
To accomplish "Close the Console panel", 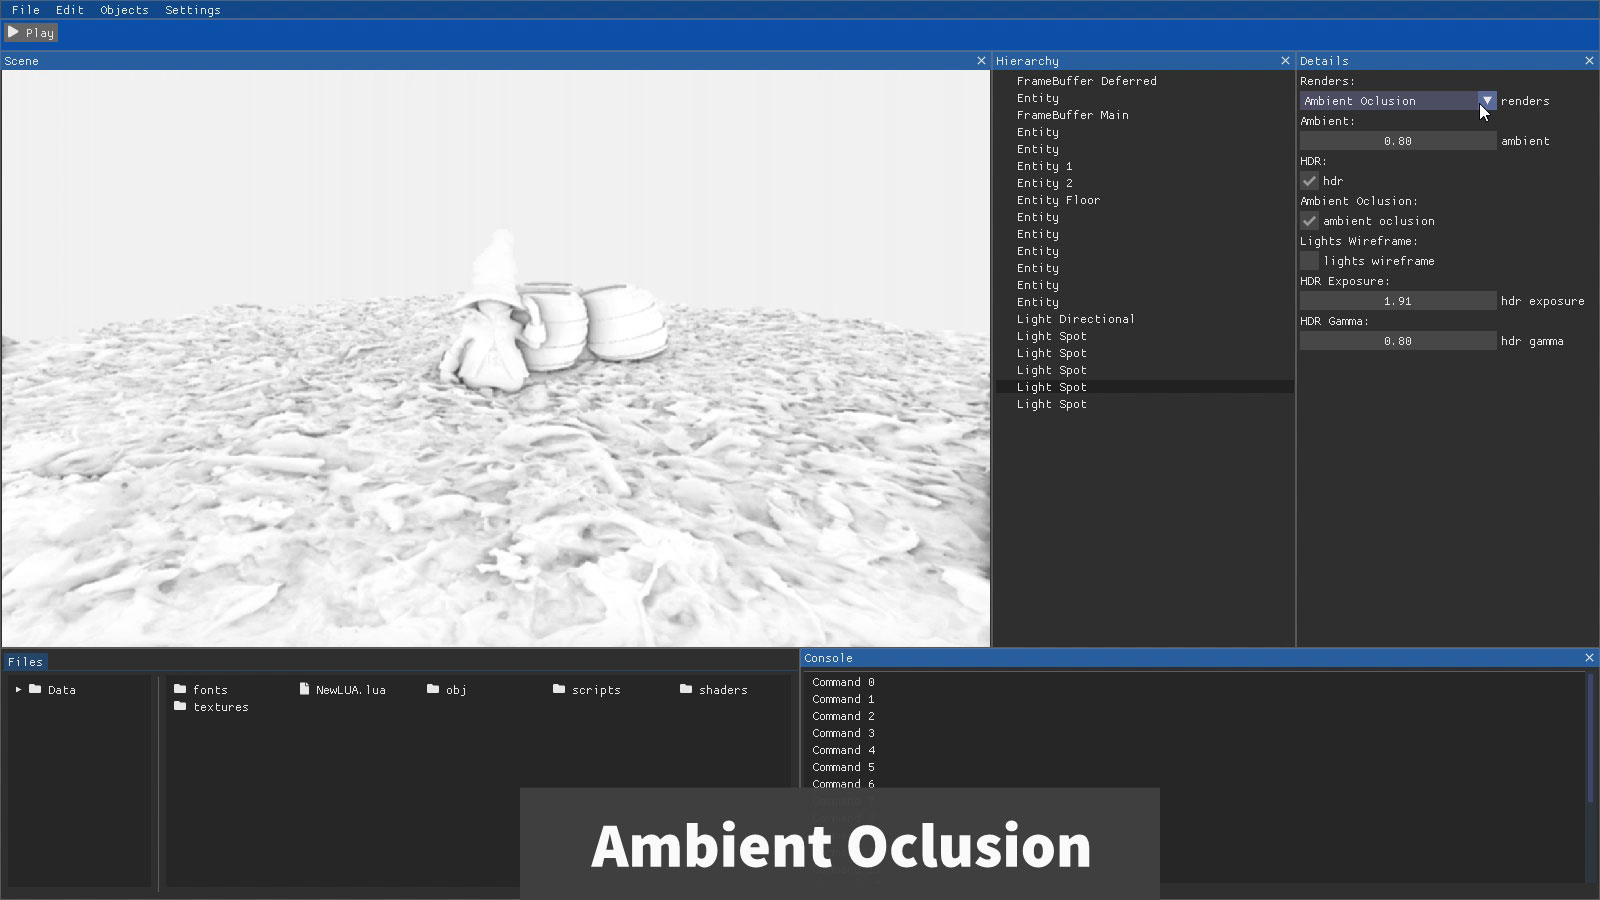I will [1589, 658].
